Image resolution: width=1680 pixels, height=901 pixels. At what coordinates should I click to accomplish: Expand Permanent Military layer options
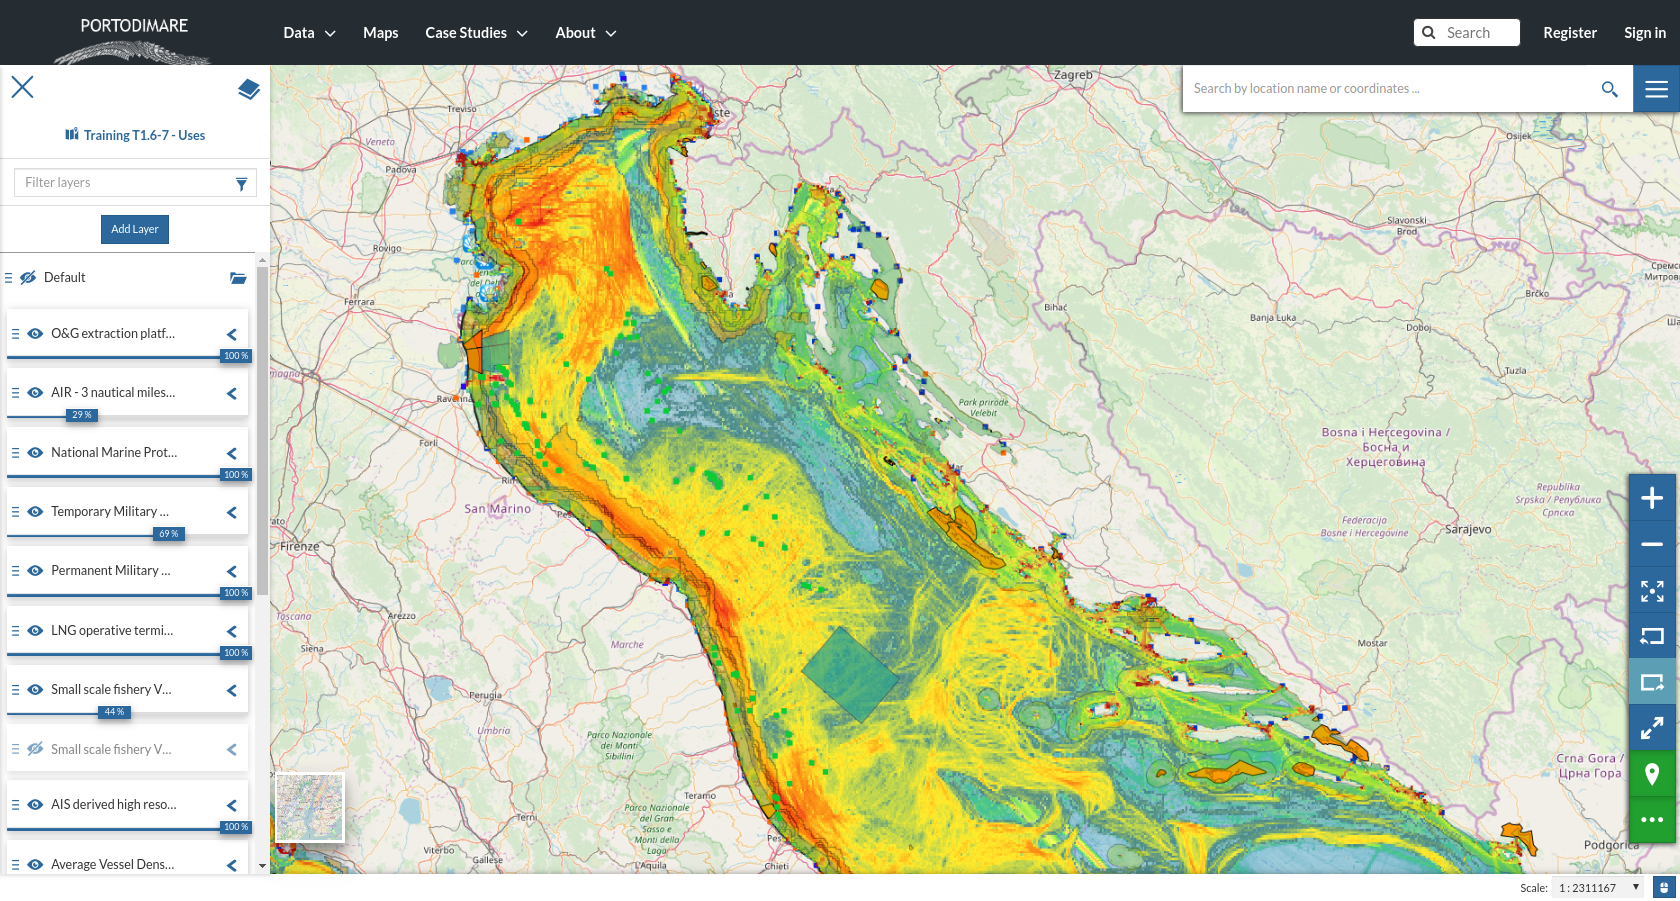pyautogui.click(x=232, y=572)
